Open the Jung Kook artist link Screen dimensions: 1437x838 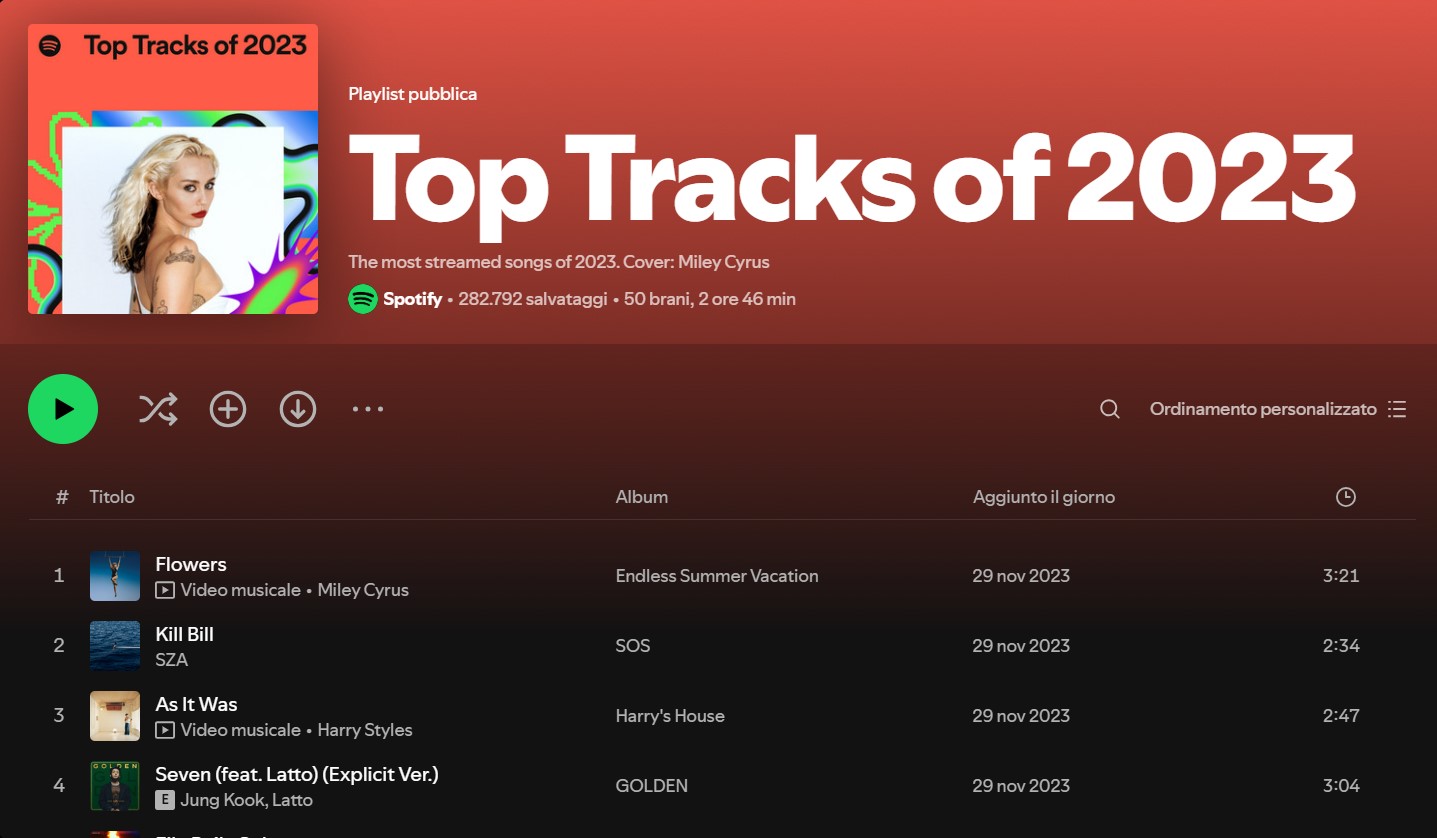221,800
